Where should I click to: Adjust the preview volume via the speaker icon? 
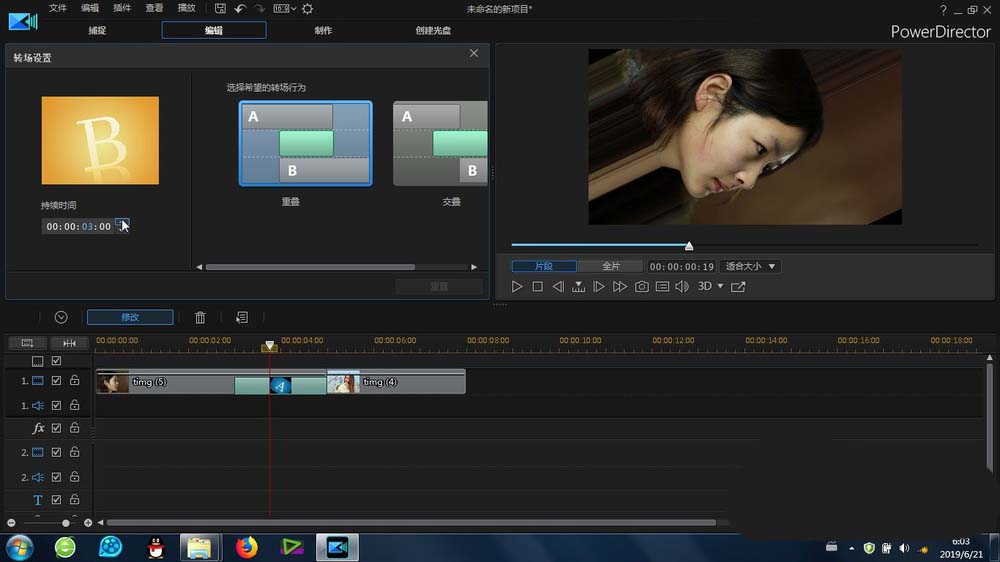click(682, 287)
